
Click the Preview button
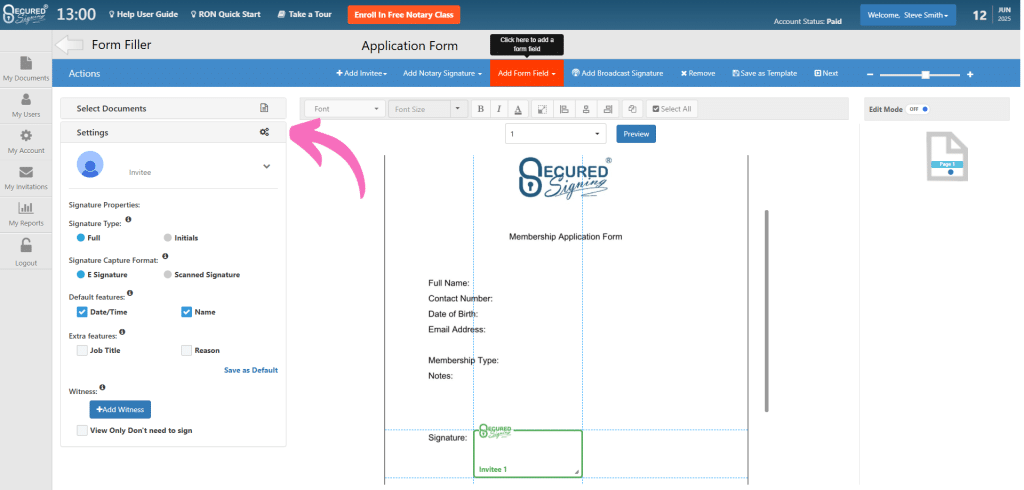point(636,134)
